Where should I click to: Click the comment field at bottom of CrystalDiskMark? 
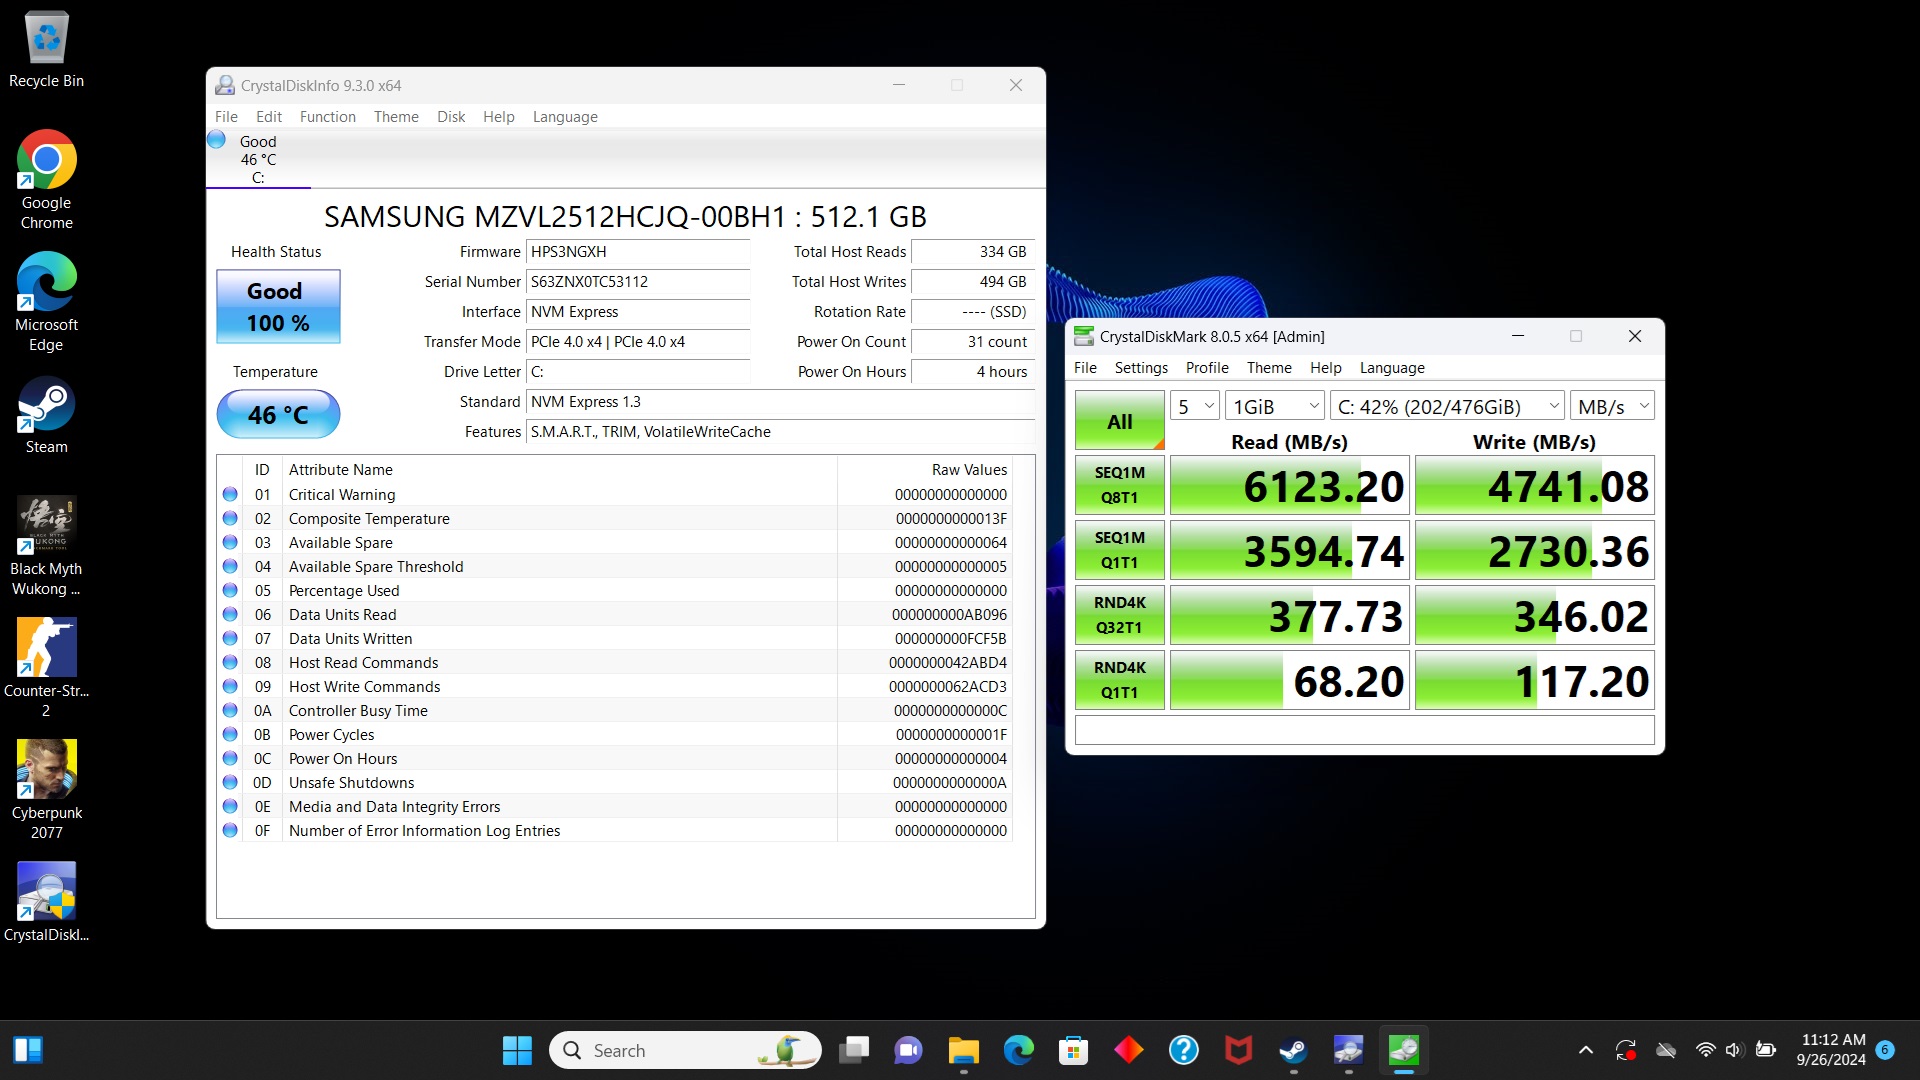tap(1364, 730)
